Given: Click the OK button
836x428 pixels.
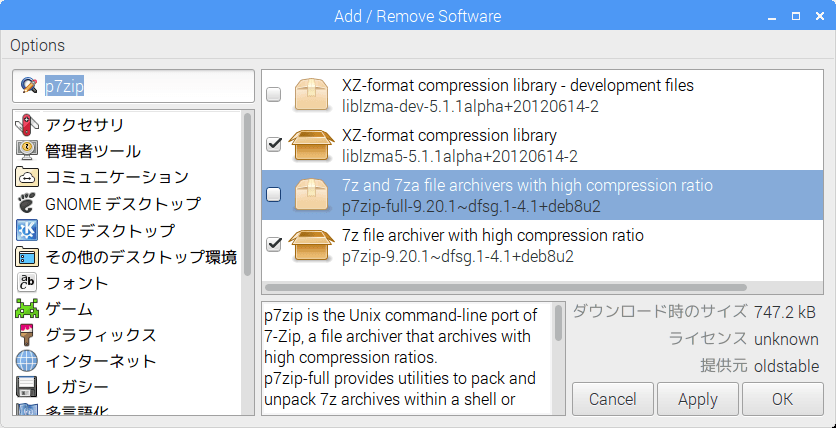Looking at the screenshot, I should click(x=783, y=399).
